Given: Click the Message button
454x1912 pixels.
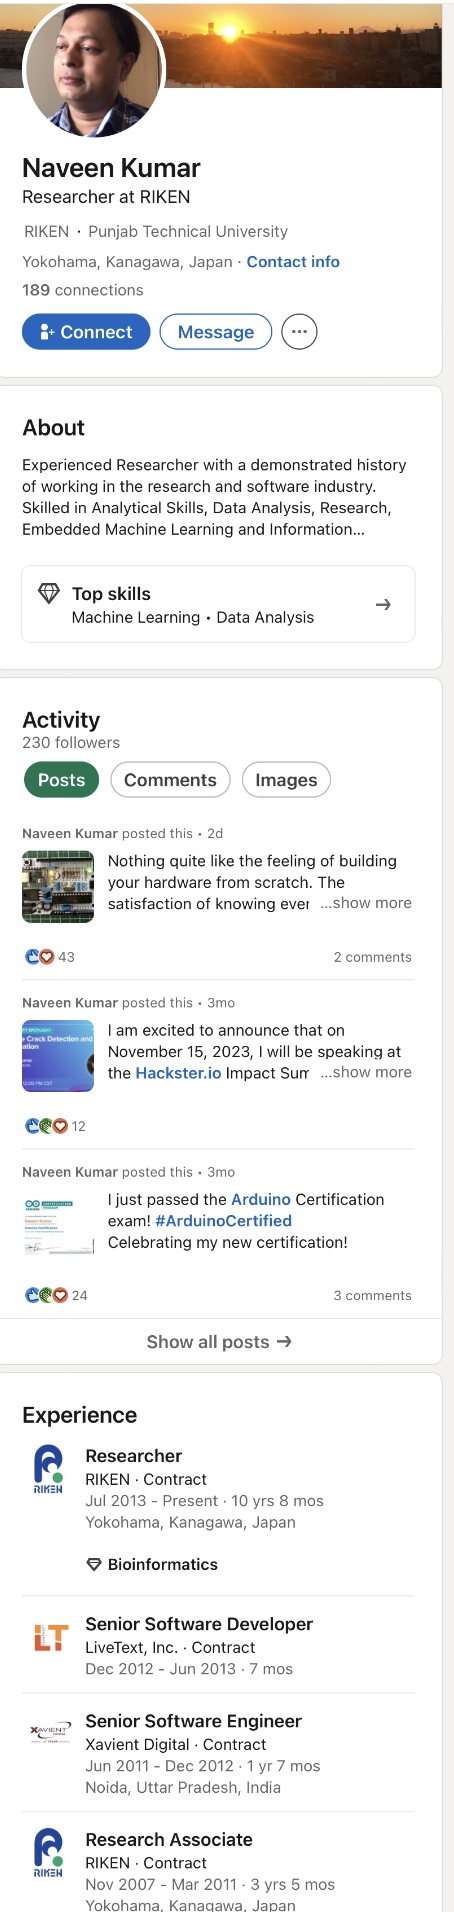Looking at the screenshot, I should pyautogui.click(x=216, y=332).
